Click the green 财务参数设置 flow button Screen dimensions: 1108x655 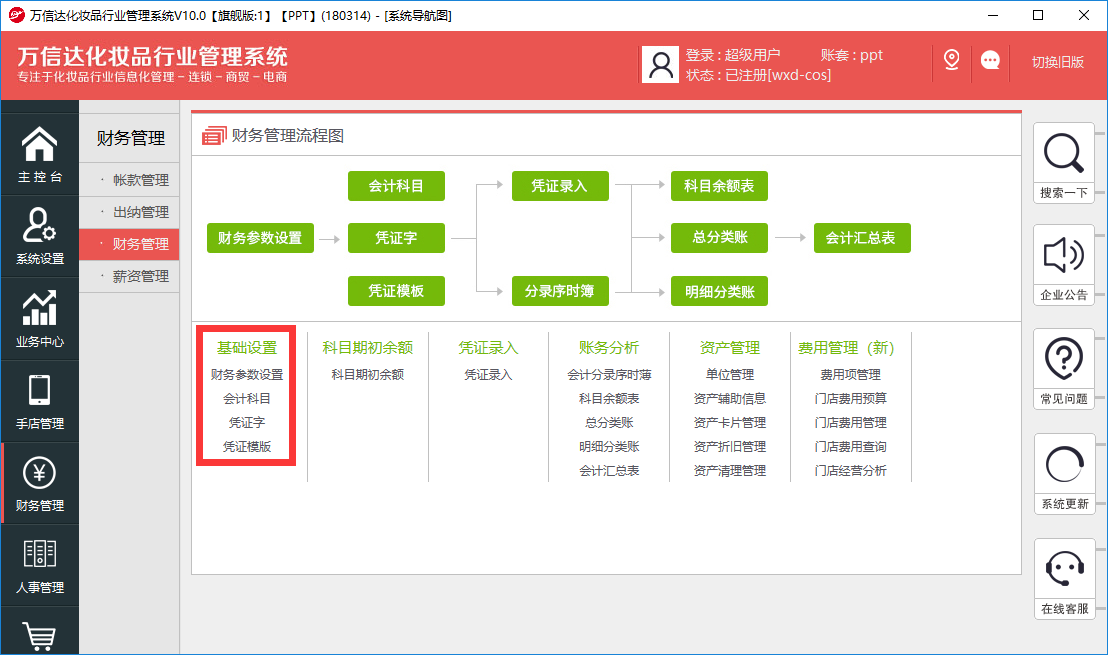click(260, 238)
